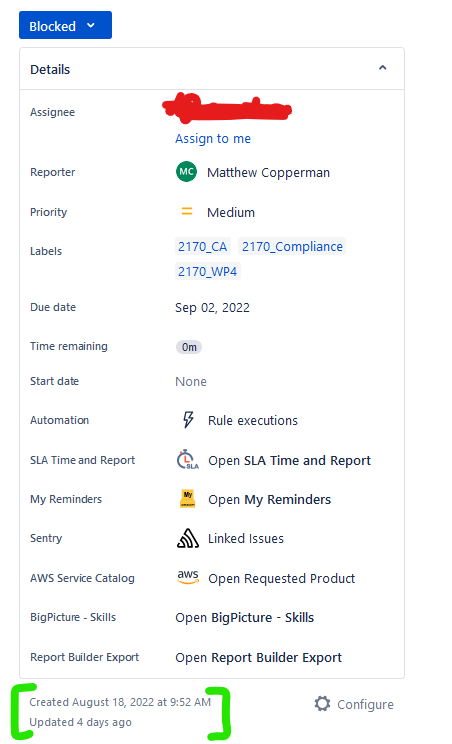The image size is (452, 744).
Task: Click the MC reporter avatar
Action: pos(186,172)
